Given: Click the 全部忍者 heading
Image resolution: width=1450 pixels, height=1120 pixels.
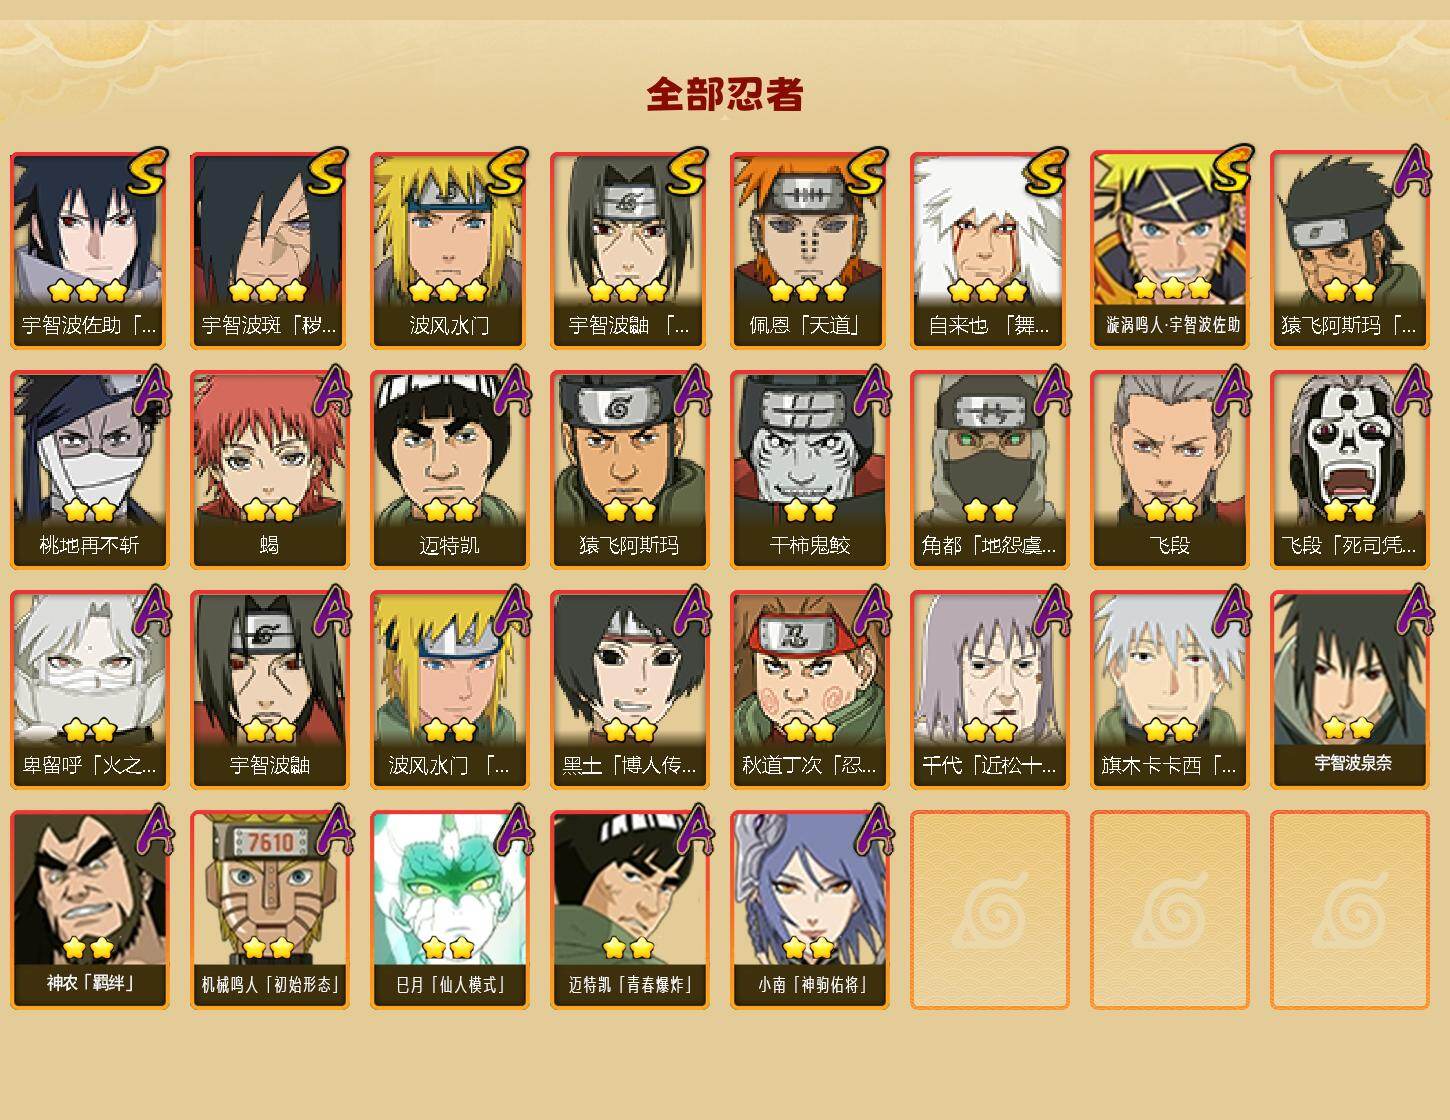Looking at the screenshot, I should (725, 95).
